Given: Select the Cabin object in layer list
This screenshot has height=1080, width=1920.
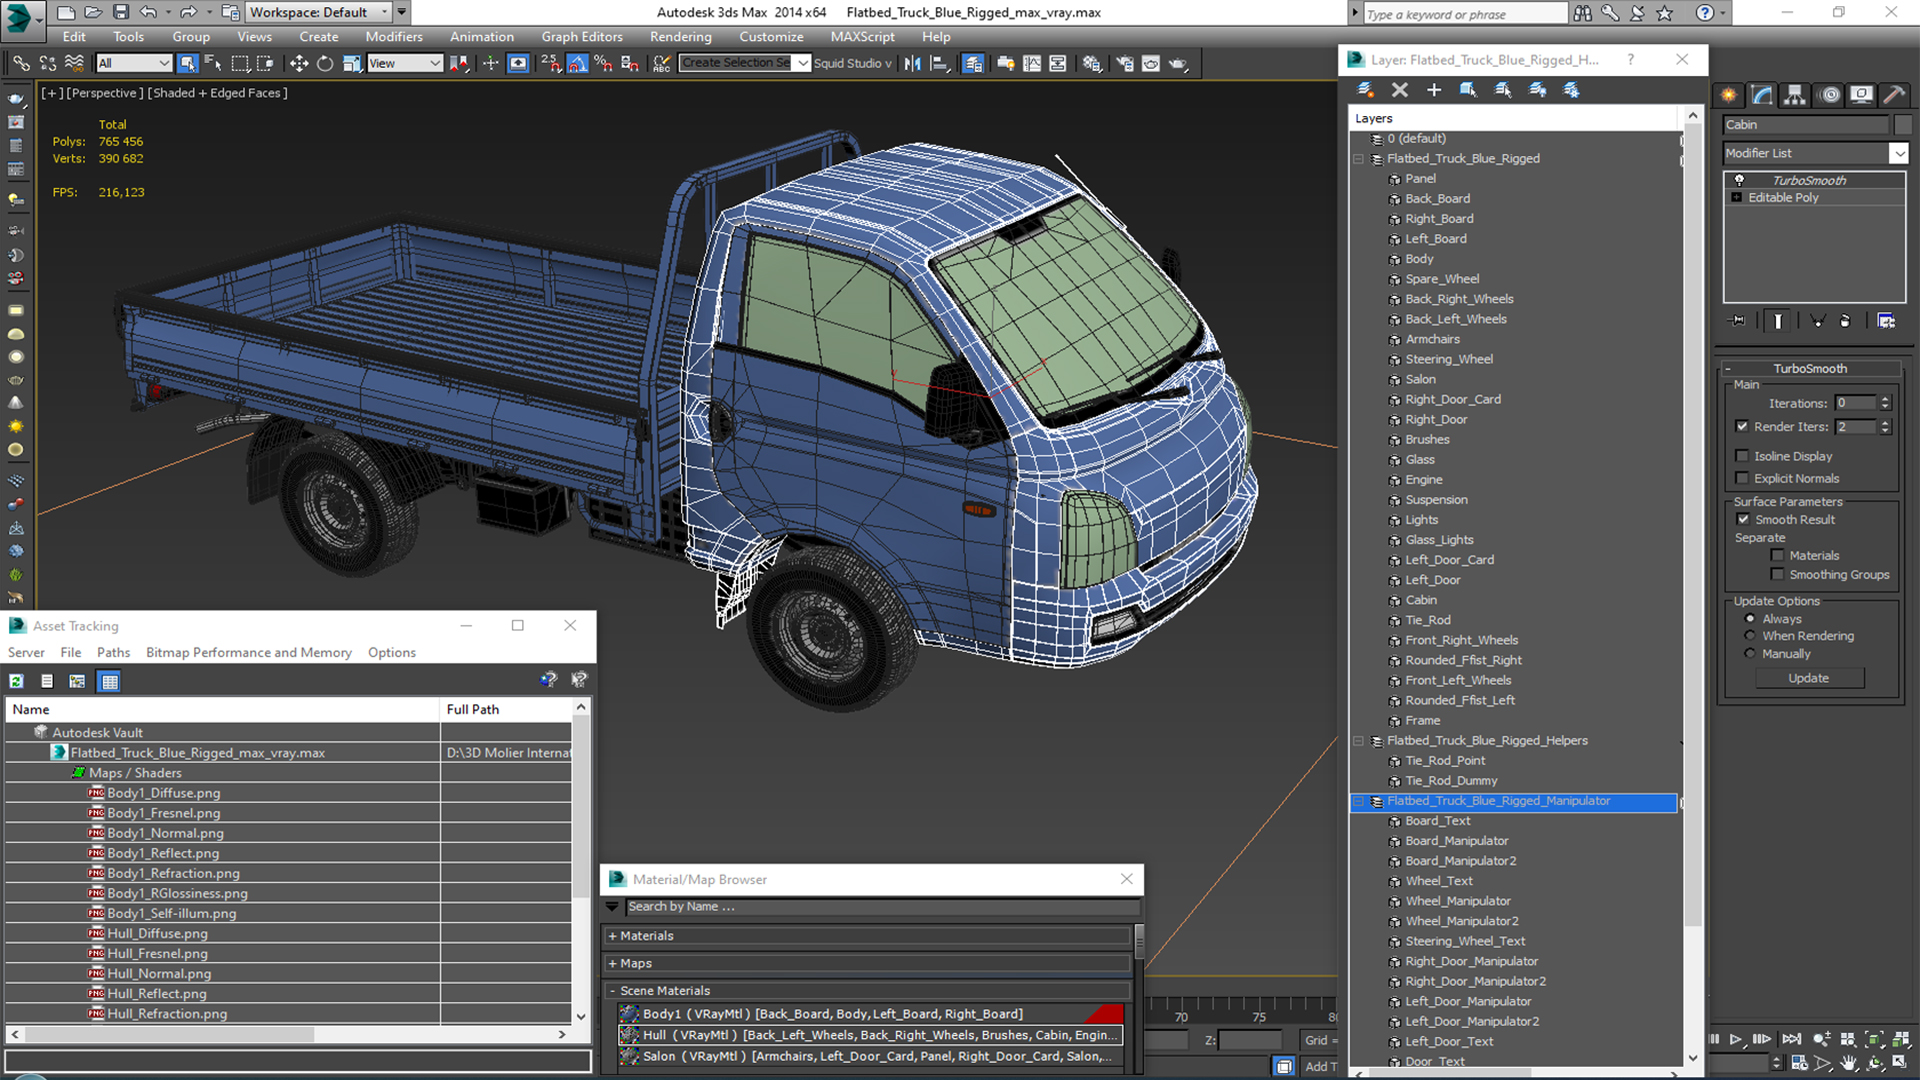Looking at the screenshot, I should click(x=1421, y=600).
